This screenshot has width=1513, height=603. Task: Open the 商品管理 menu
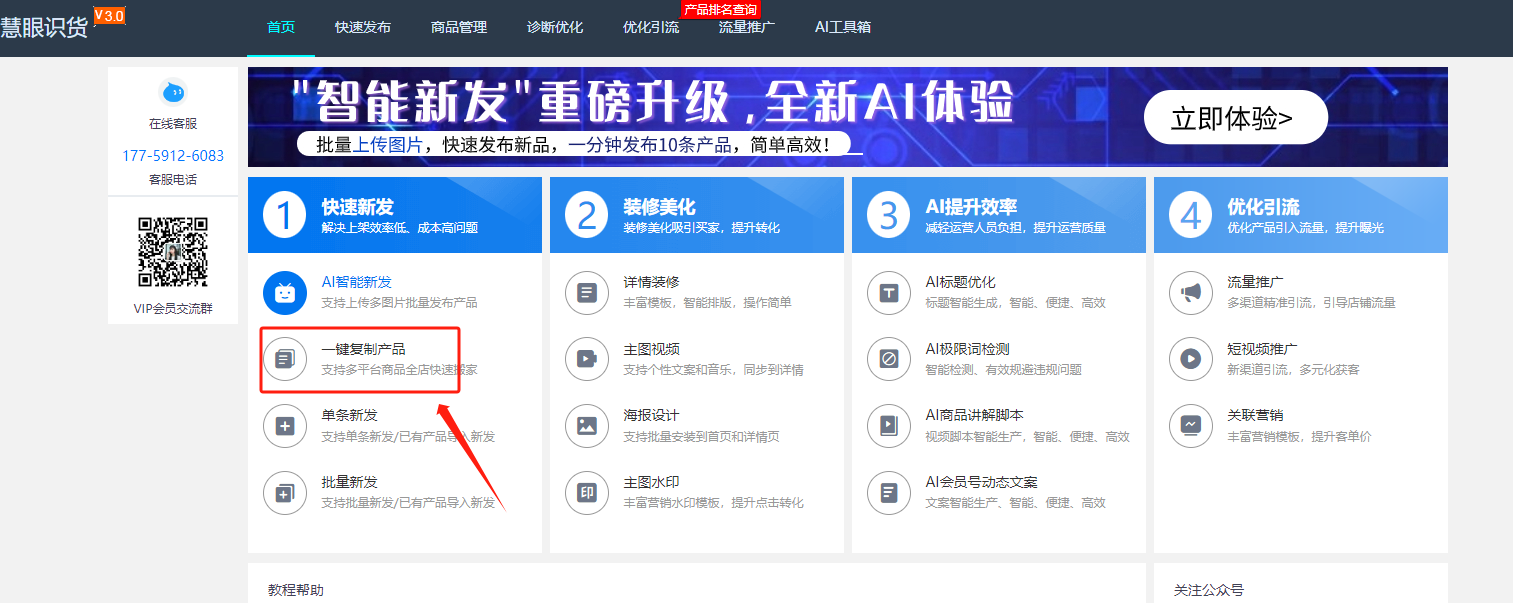(459, 27)
